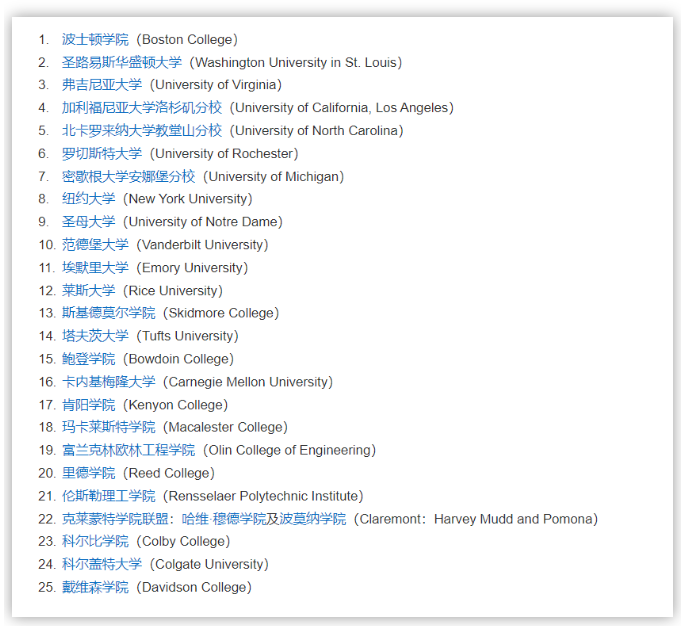Click the text (Bowdoin College)
The width and height of the screenshot is (683, 626).
(x=179, y=359)
